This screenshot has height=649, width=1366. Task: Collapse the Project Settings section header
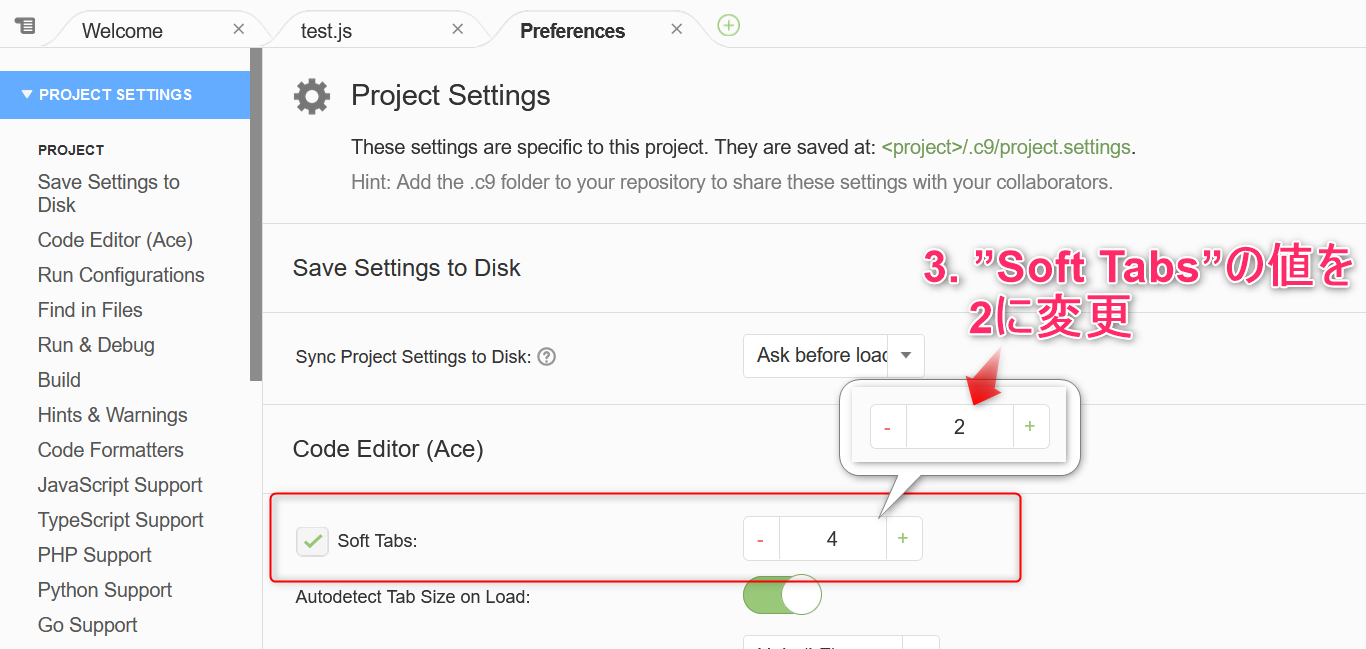(115, 95)
